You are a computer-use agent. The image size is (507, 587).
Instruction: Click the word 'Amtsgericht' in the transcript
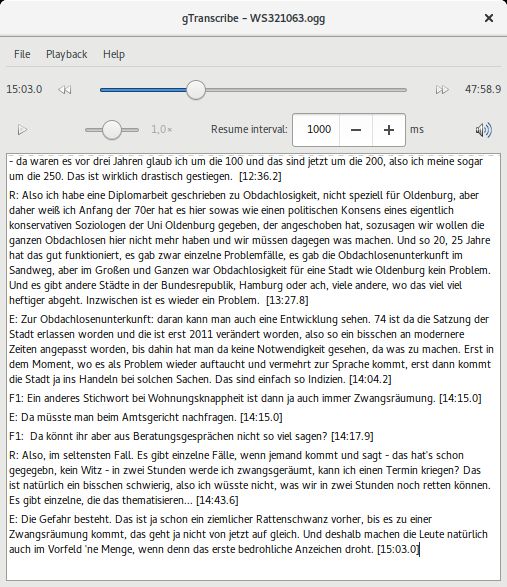[x=152, y=417]
